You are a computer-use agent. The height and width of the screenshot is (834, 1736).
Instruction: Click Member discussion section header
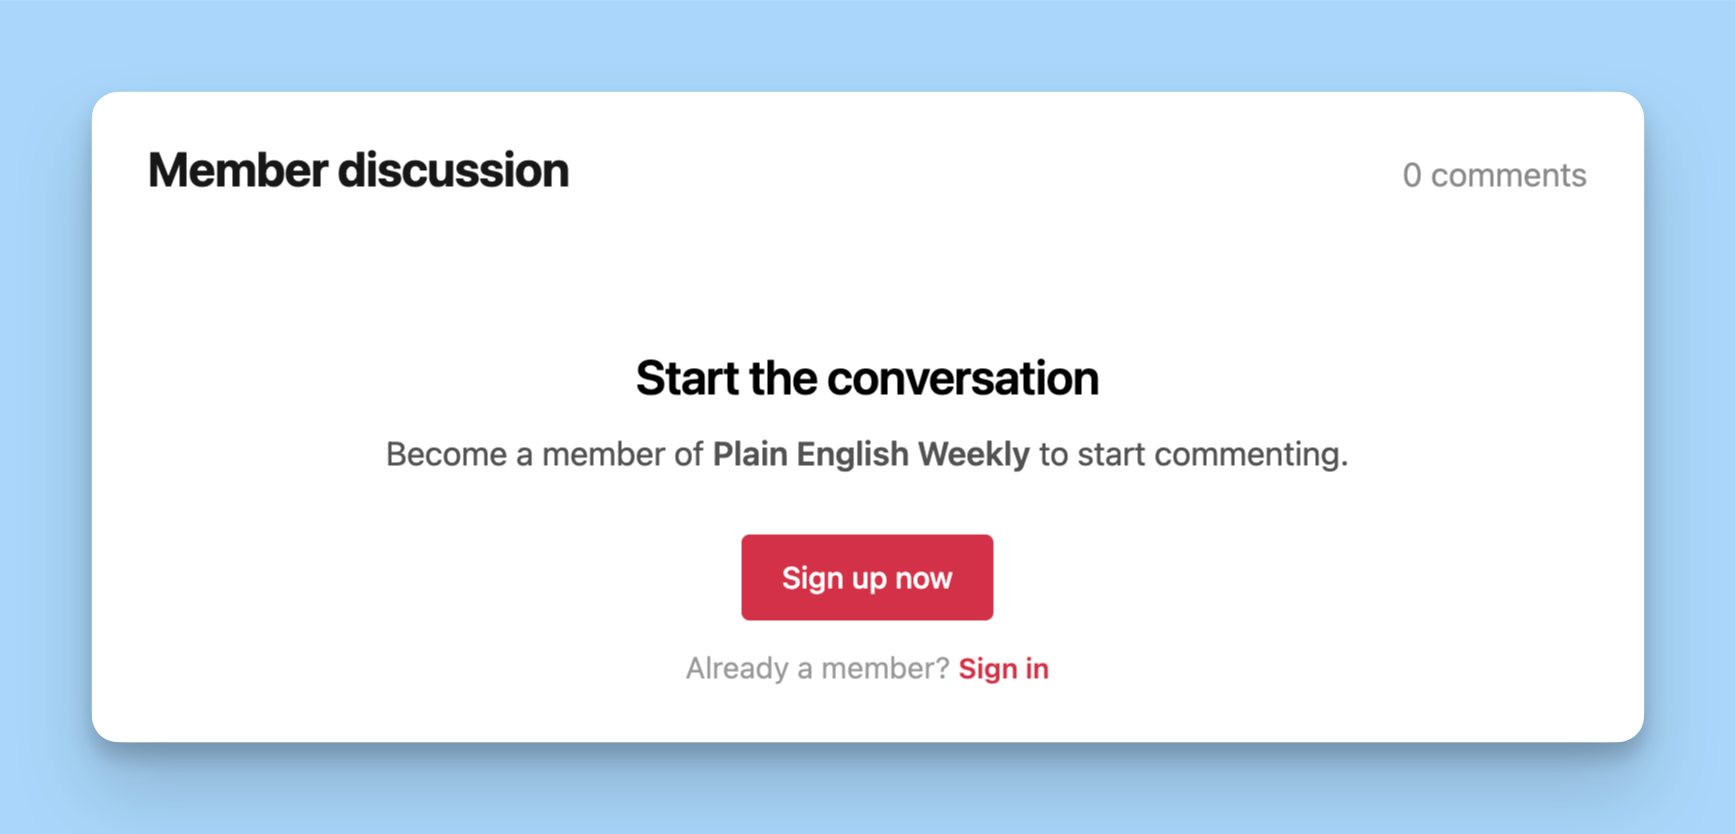pos(358,170)
